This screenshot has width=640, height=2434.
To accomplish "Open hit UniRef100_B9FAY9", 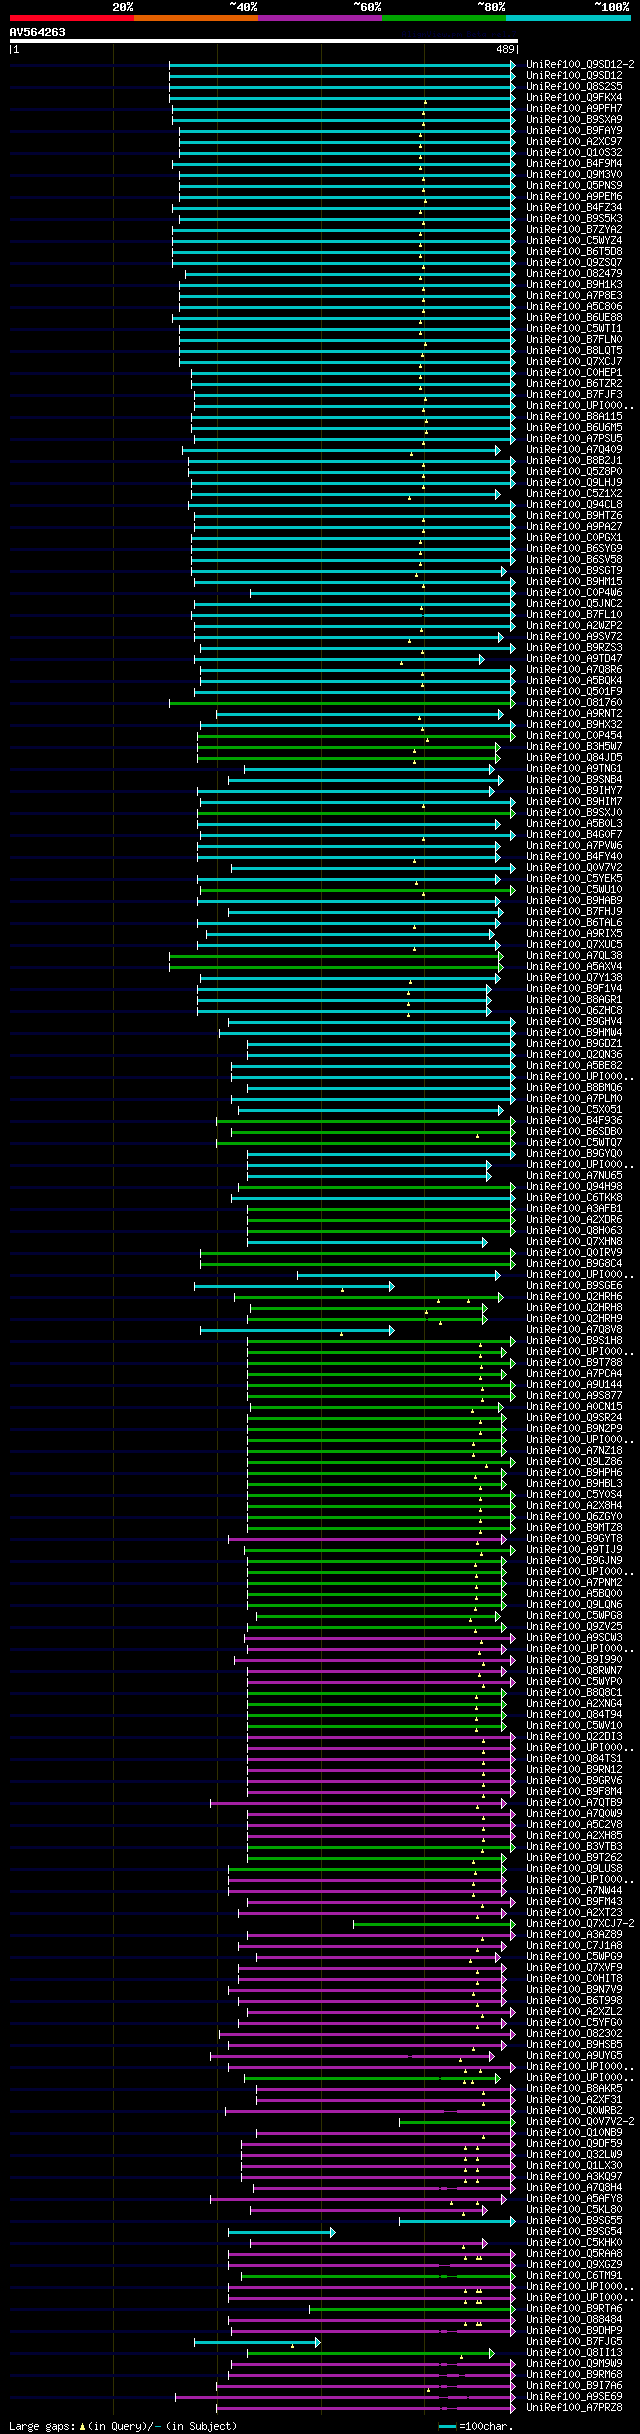I will [574, 130].
